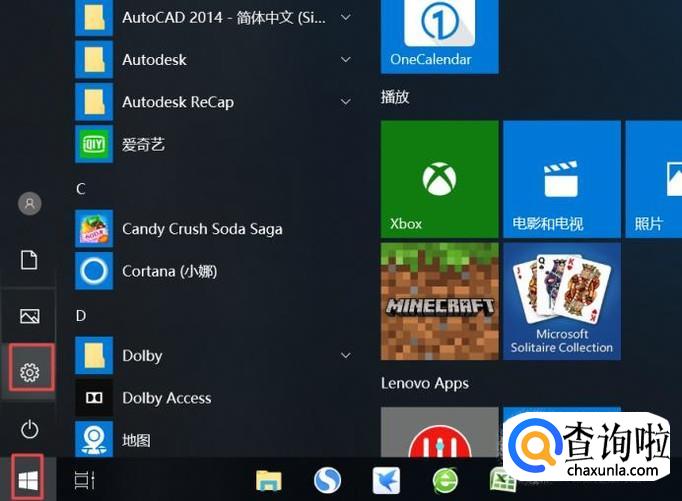
Task: Open Excel from the taskbar
Action: (x=502, y=480)
